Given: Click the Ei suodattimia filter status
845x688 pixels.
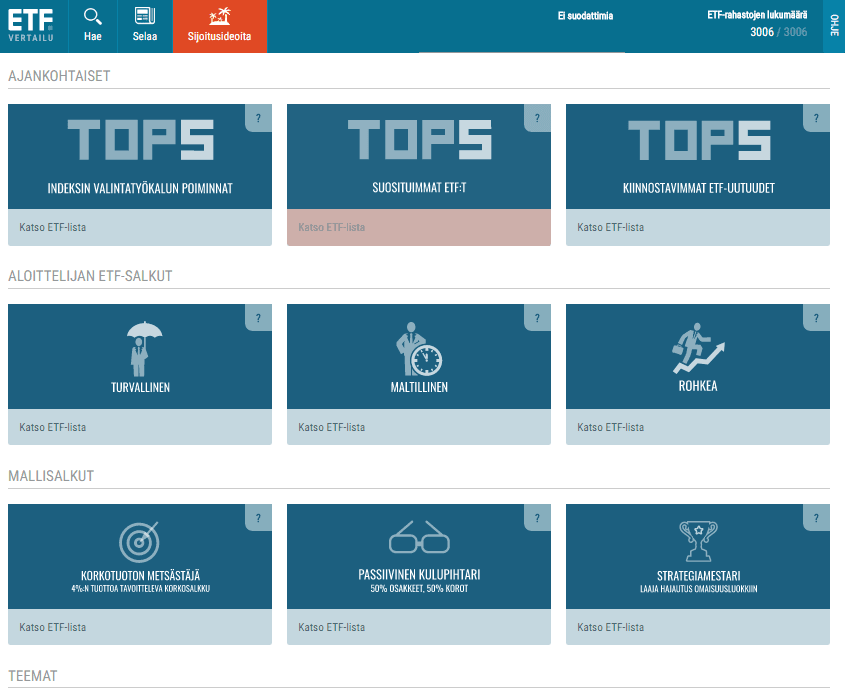Looking at the screenshot, I should pos(585,17).
